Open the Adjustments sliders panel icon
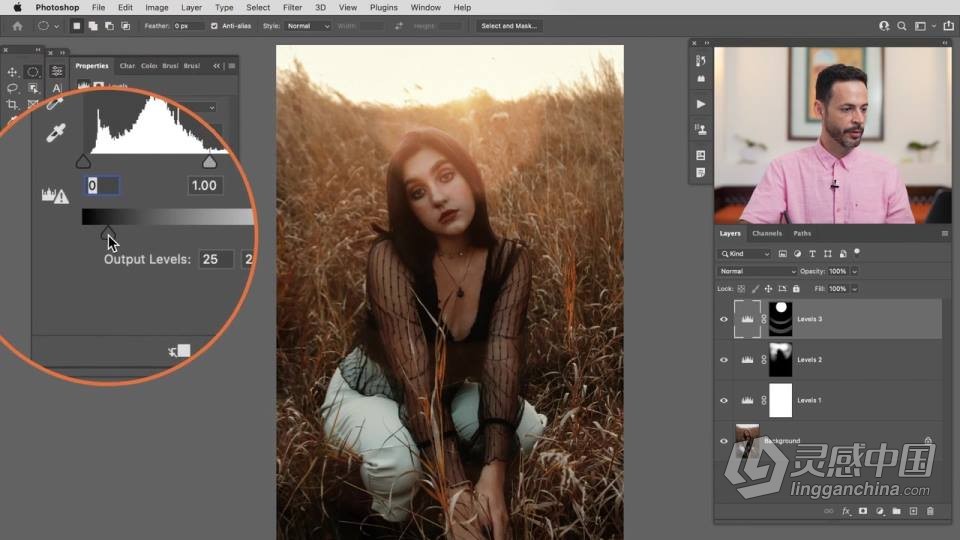The height and width of the screenshot is (540, 960). (x=57, y=71)
